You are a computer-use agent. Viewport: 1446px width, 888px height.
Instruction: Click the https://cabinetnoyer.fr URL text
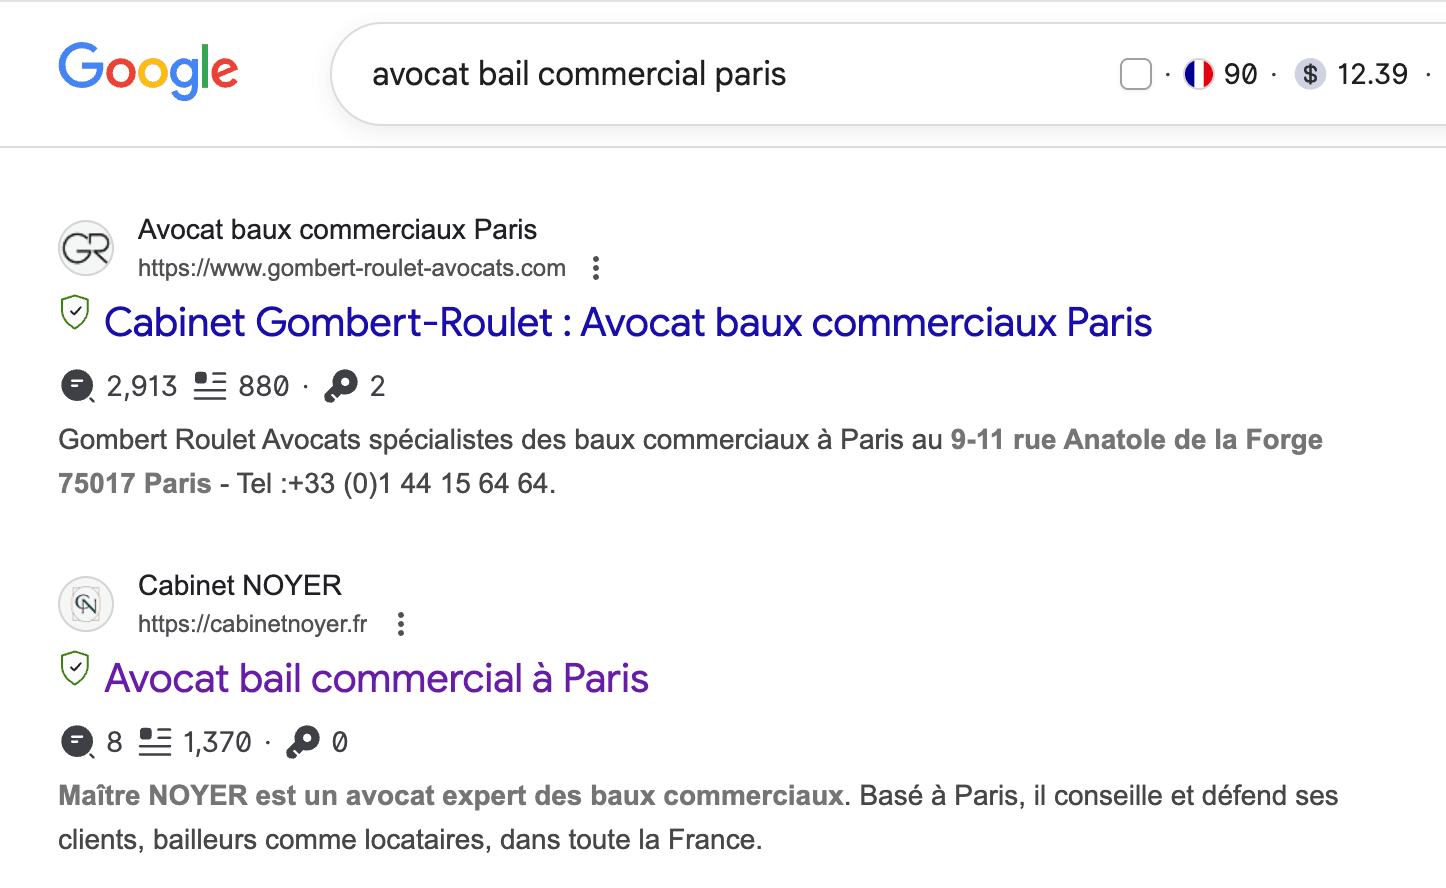253,624
